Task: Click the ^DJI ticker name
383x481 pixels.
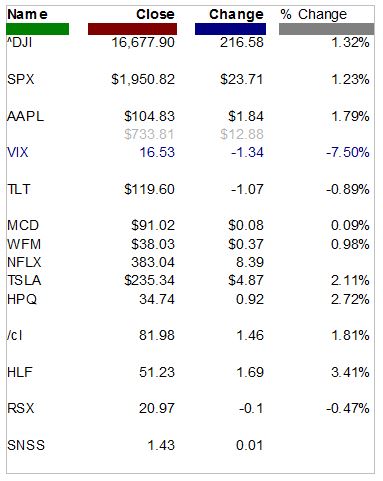Action: (x=19, y=43)
